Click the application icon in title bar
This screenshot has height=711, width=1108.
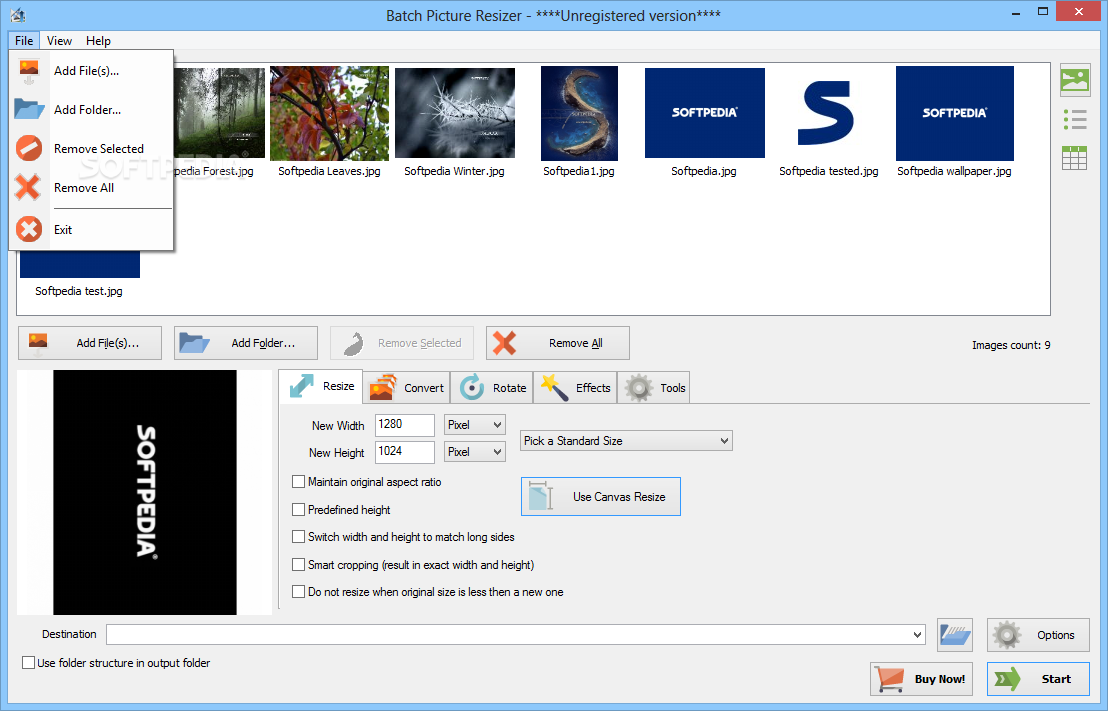(18, 14)
